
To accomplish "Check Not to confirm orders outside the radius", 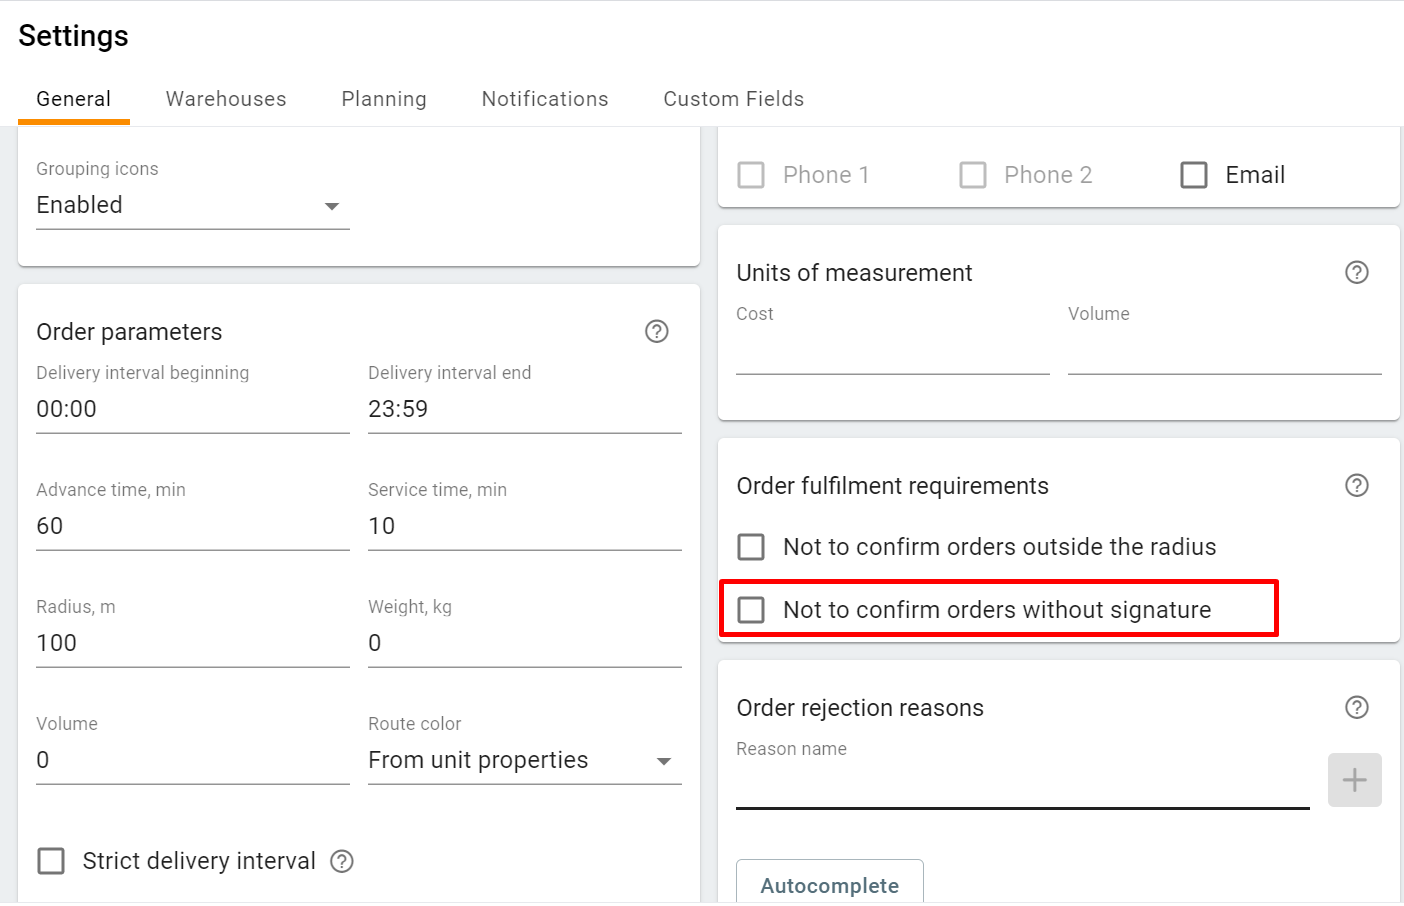I will point(751,547).
